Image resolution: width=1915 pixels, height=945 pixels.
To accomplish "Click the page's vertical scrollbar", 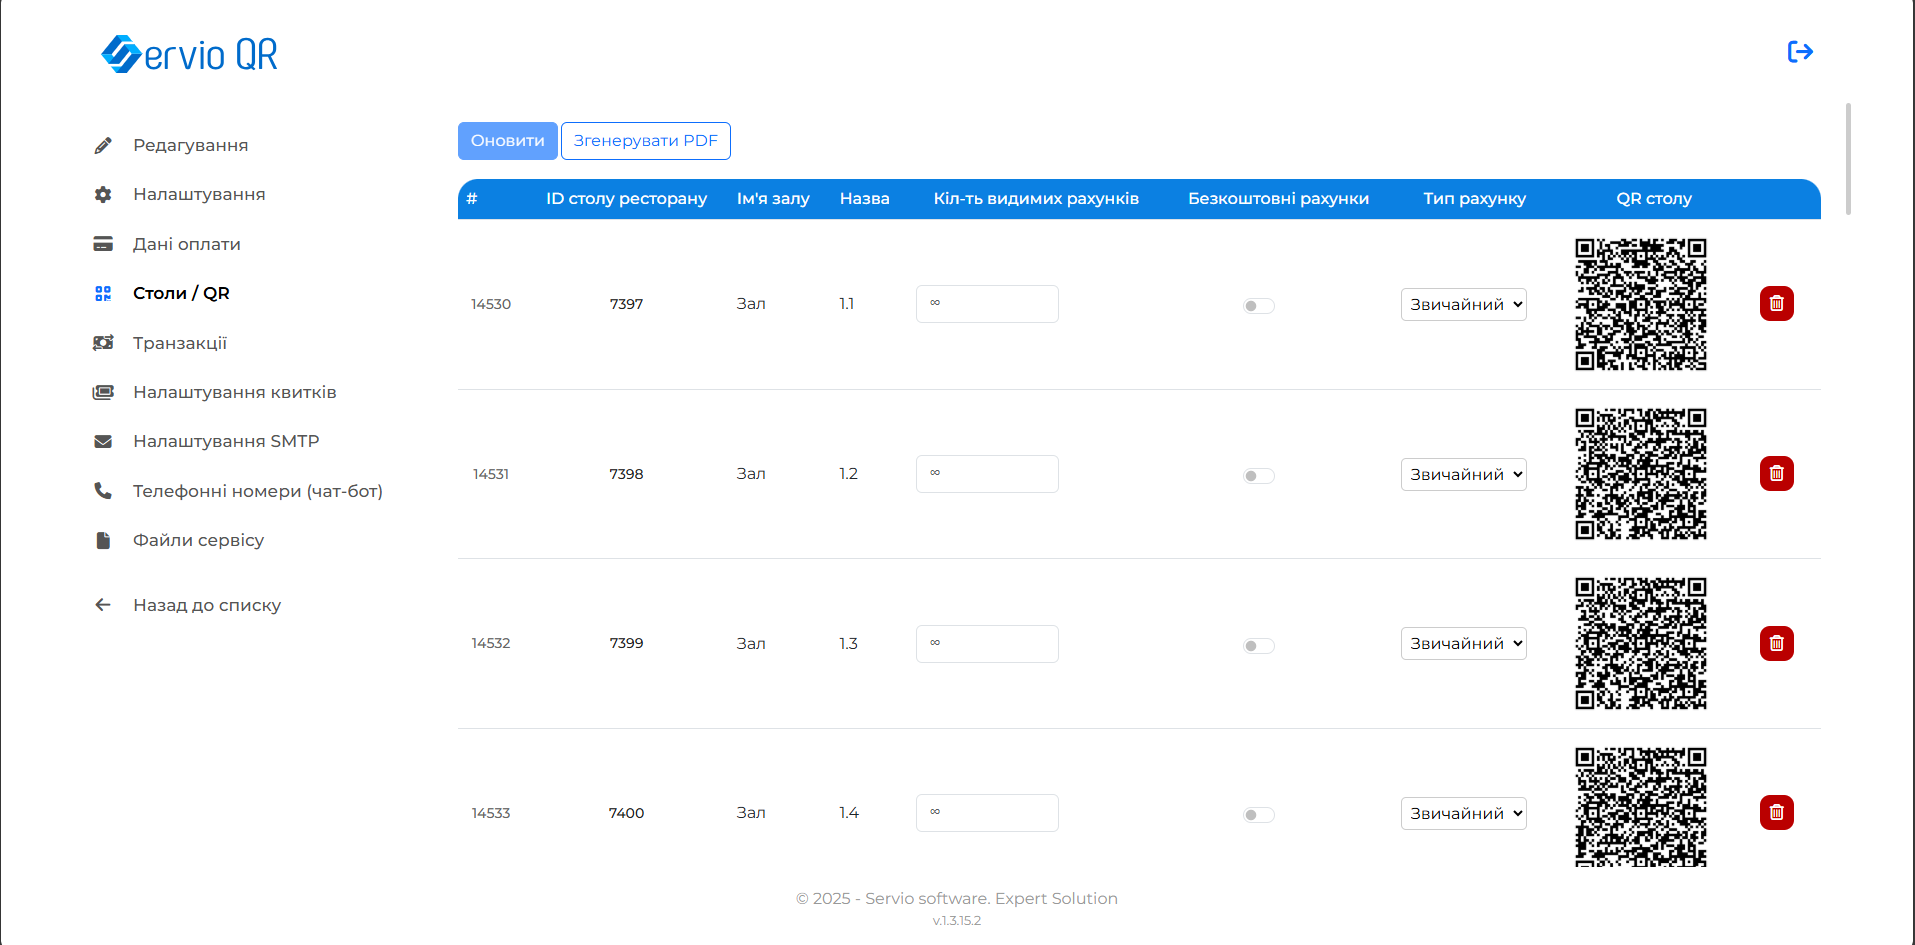I will click(1848, 160).
